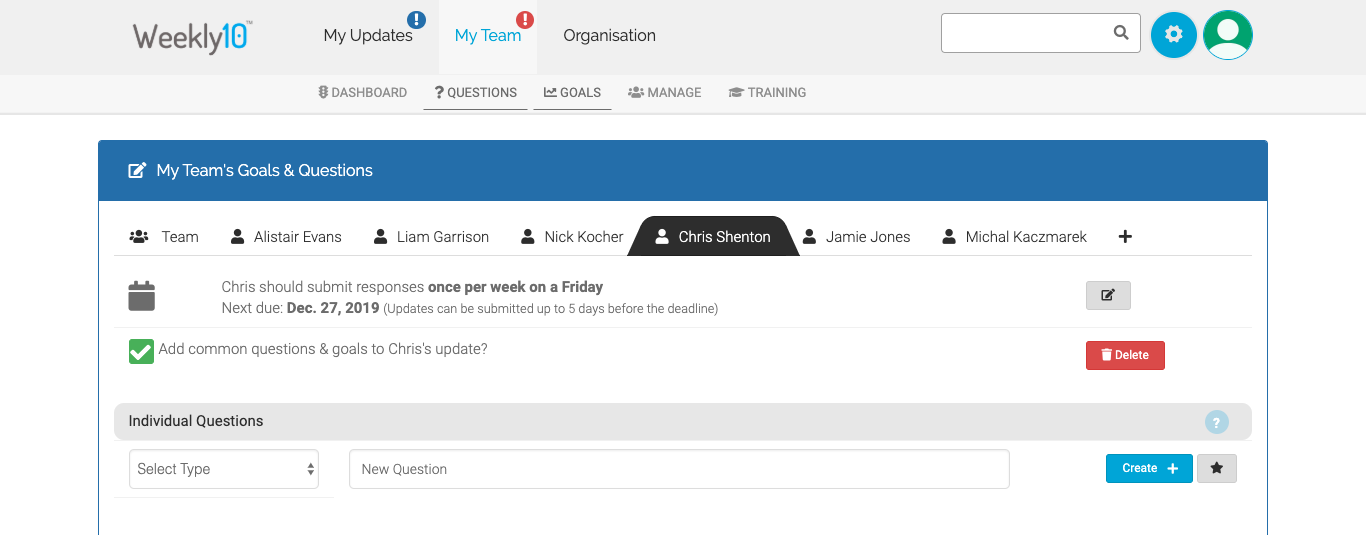Open the Select Type dropdown
Image resolution: width=1366 pixels, height=535 pixels.
224,469
